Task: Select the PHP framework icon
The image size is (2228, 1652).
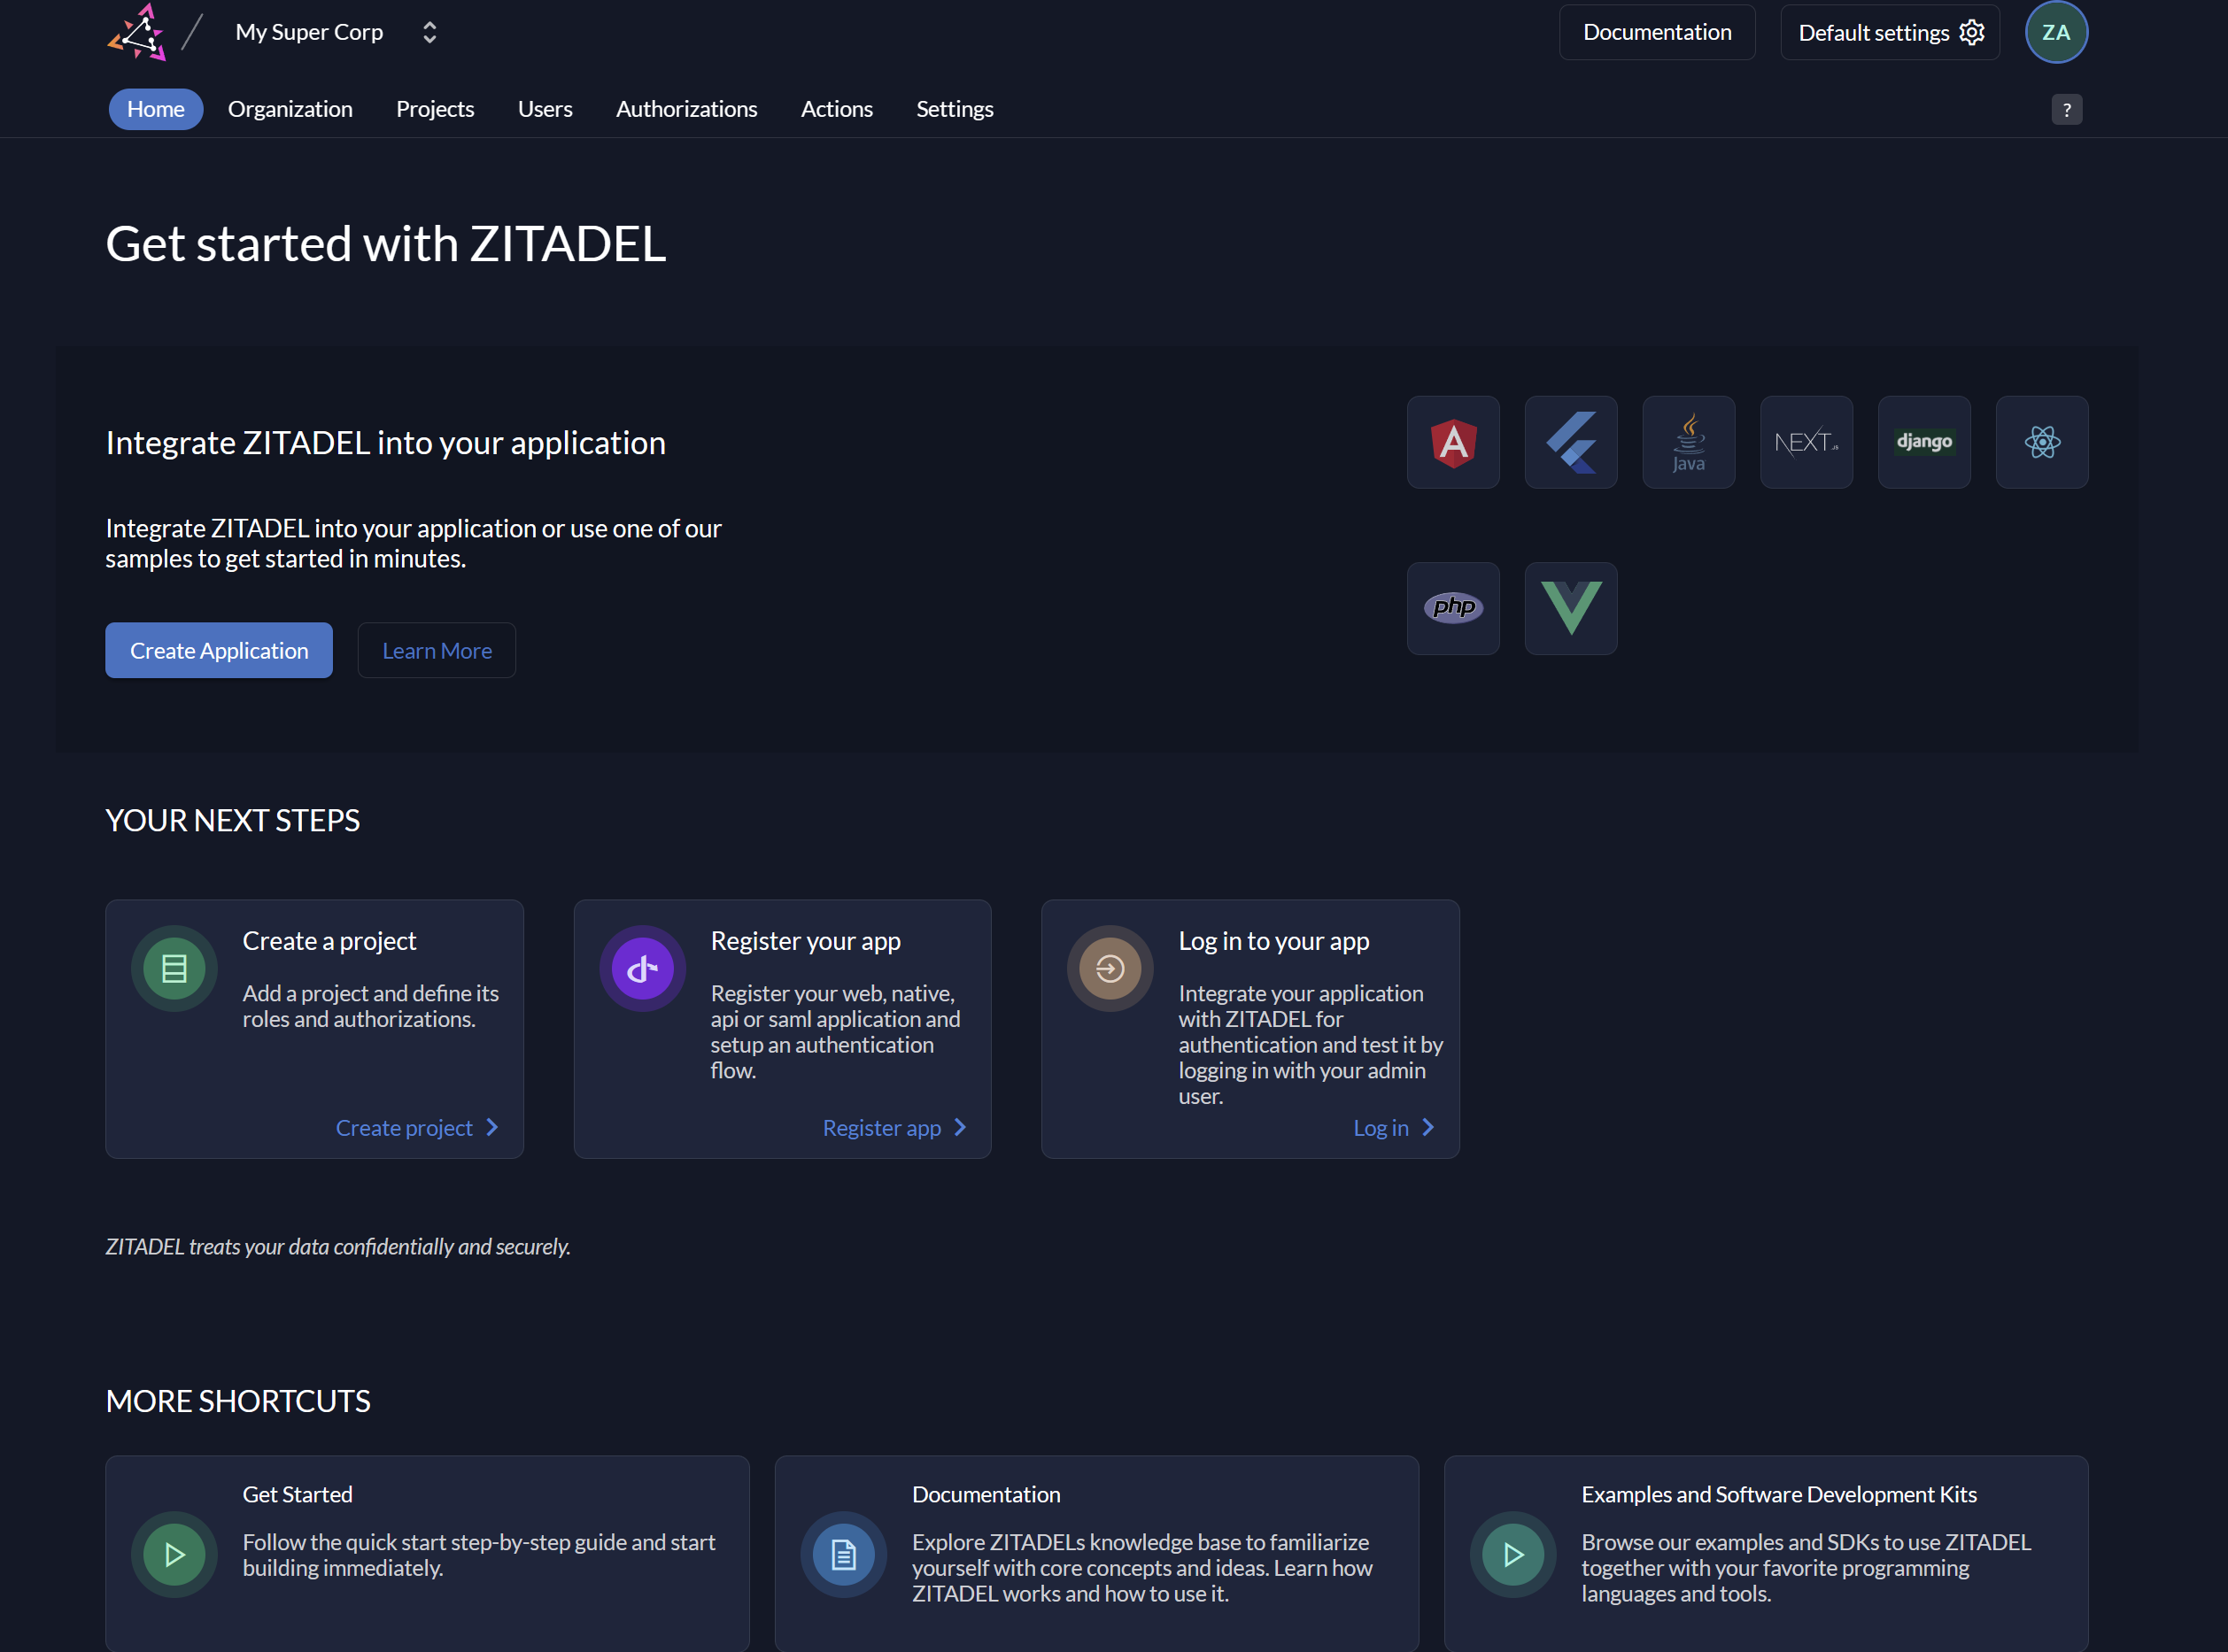Action: coord(1453,608)
